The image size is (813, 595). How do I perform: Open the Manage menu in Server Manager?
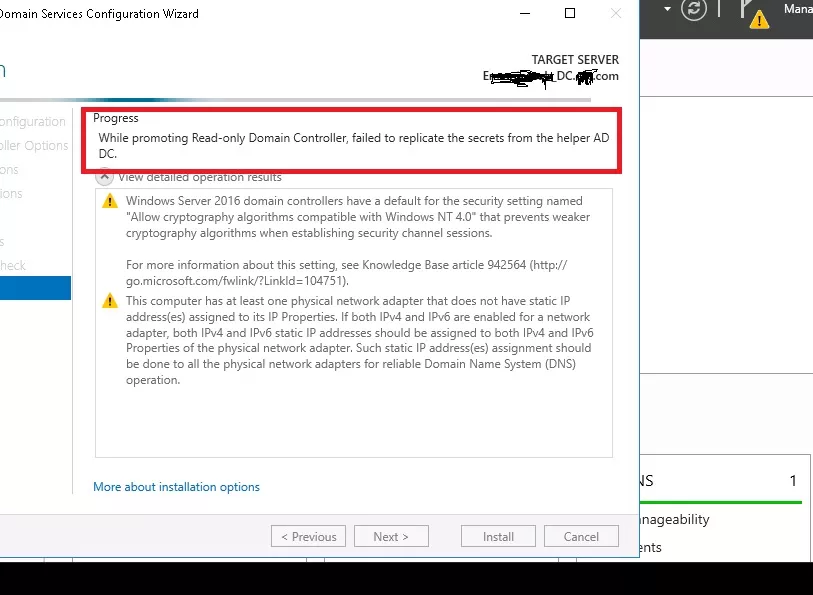click(x=798, y=9)
